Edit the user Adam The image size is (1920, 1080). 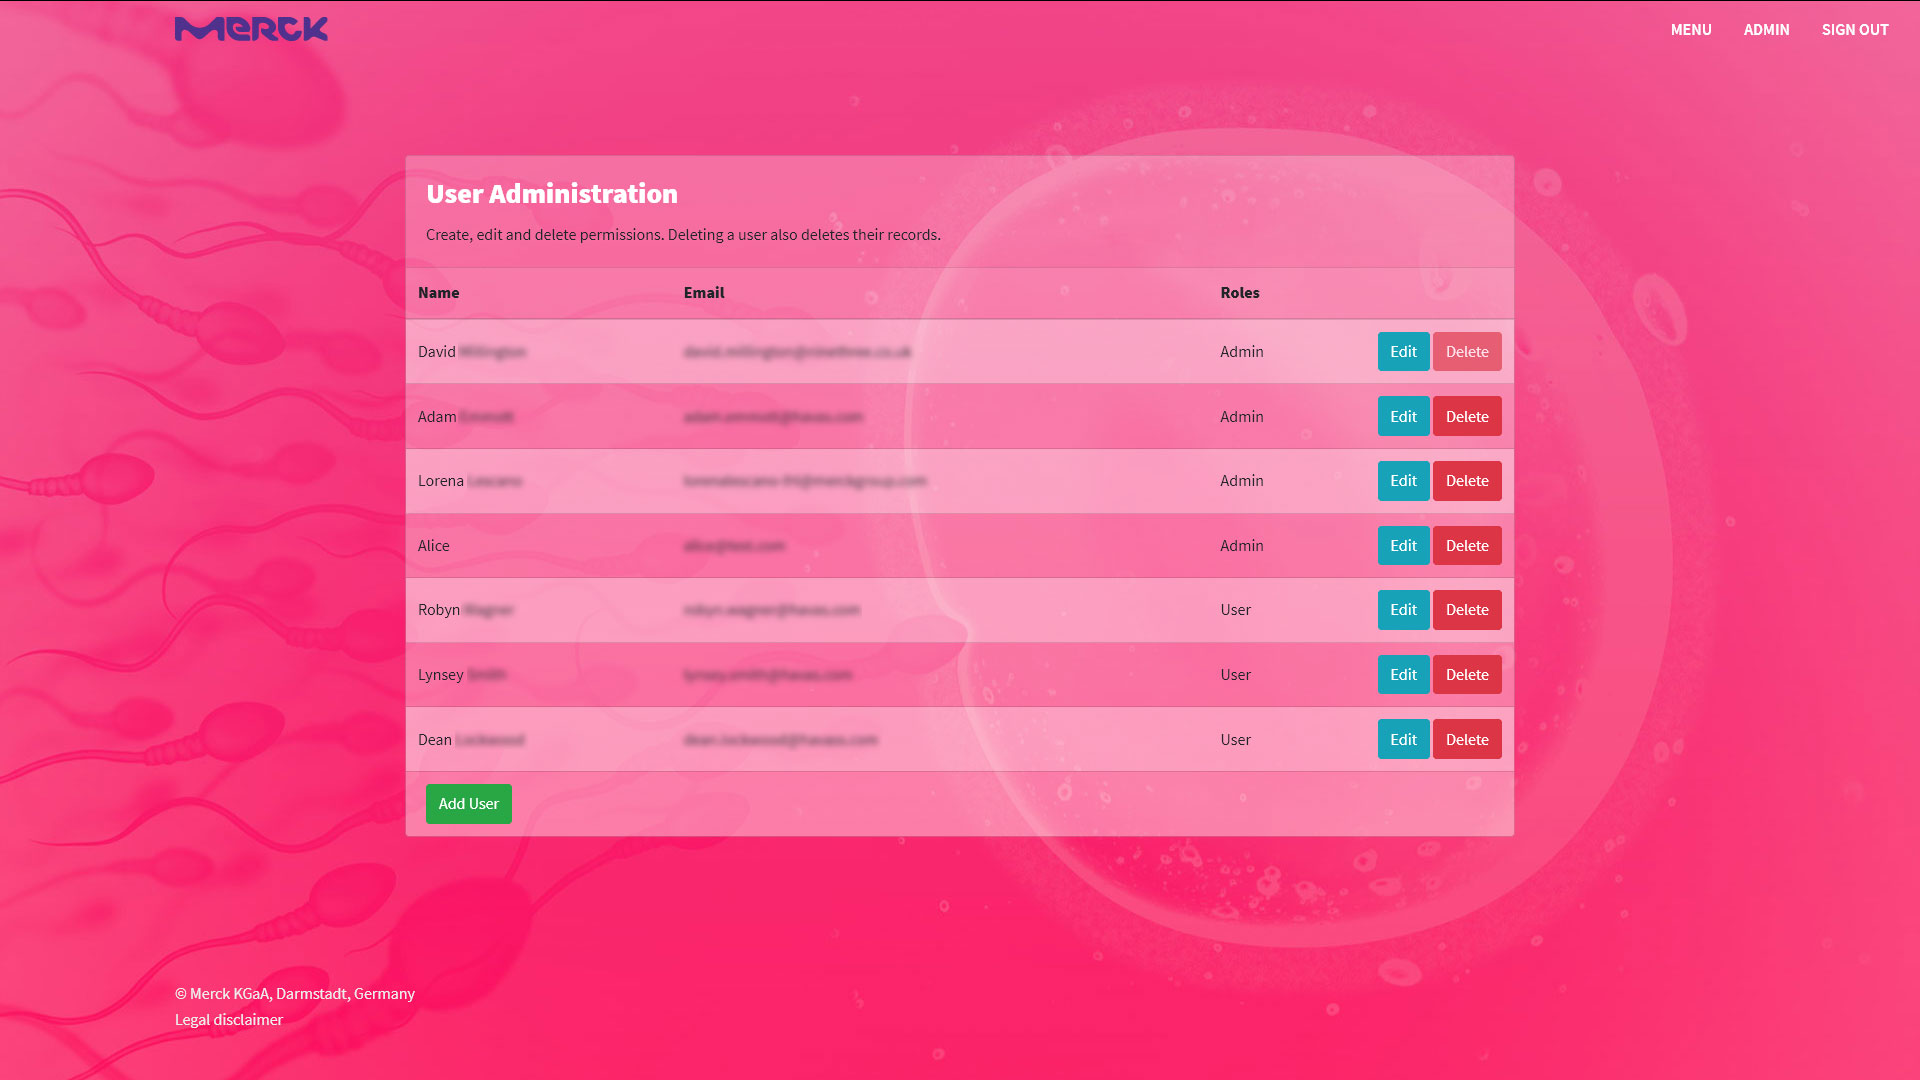click(1403, 416)
